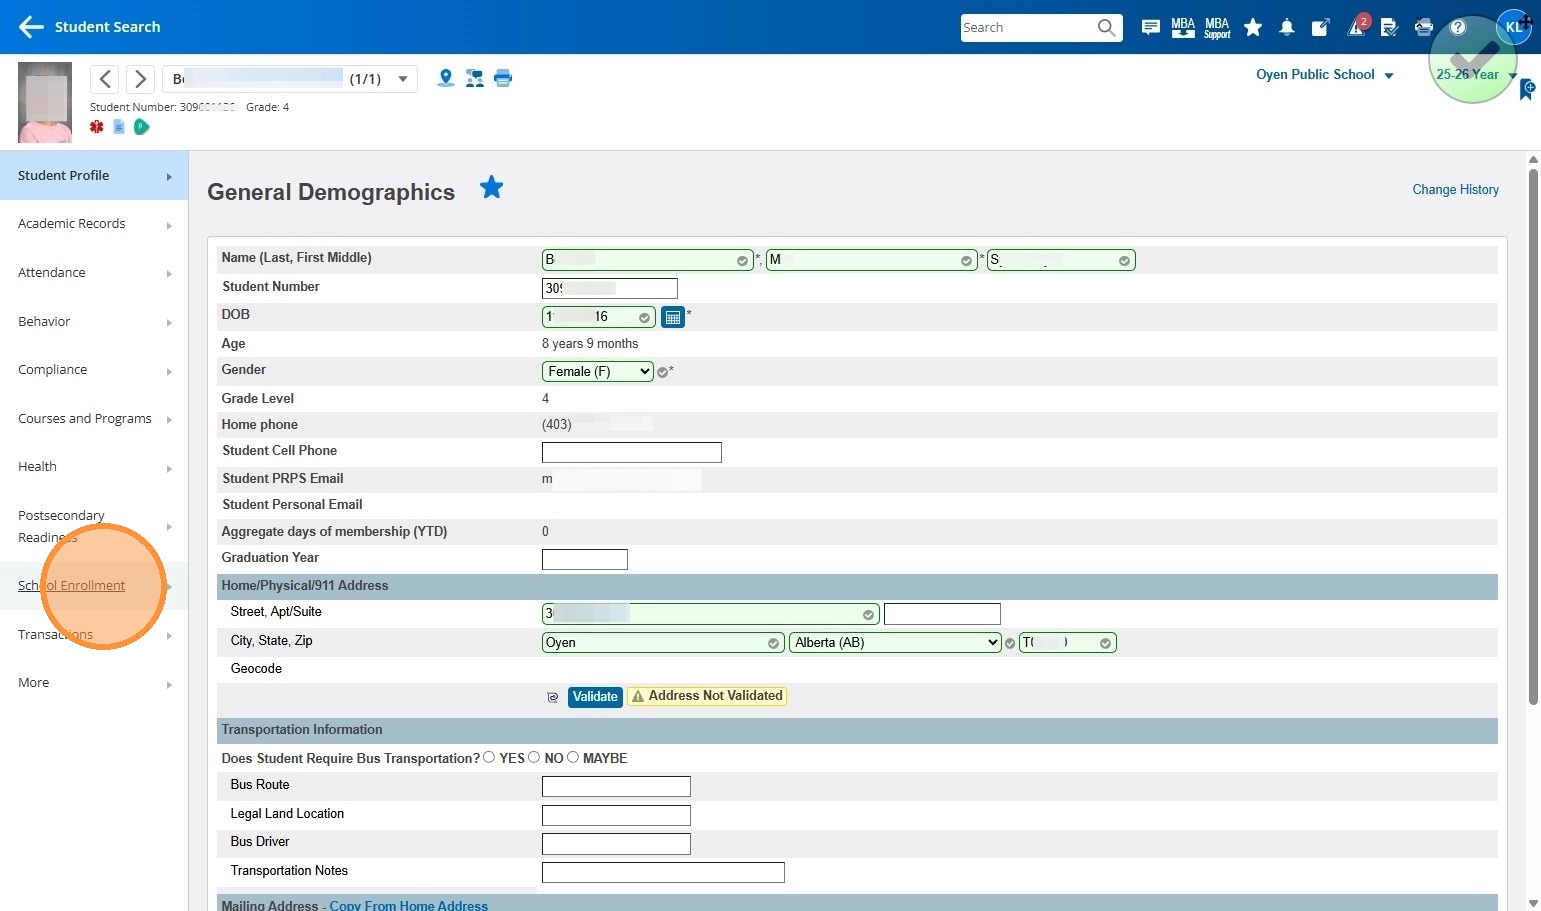This screenshot has height=911, width=1541.
Task: Go back using the Student Search arrow
Action: point(31,27)
